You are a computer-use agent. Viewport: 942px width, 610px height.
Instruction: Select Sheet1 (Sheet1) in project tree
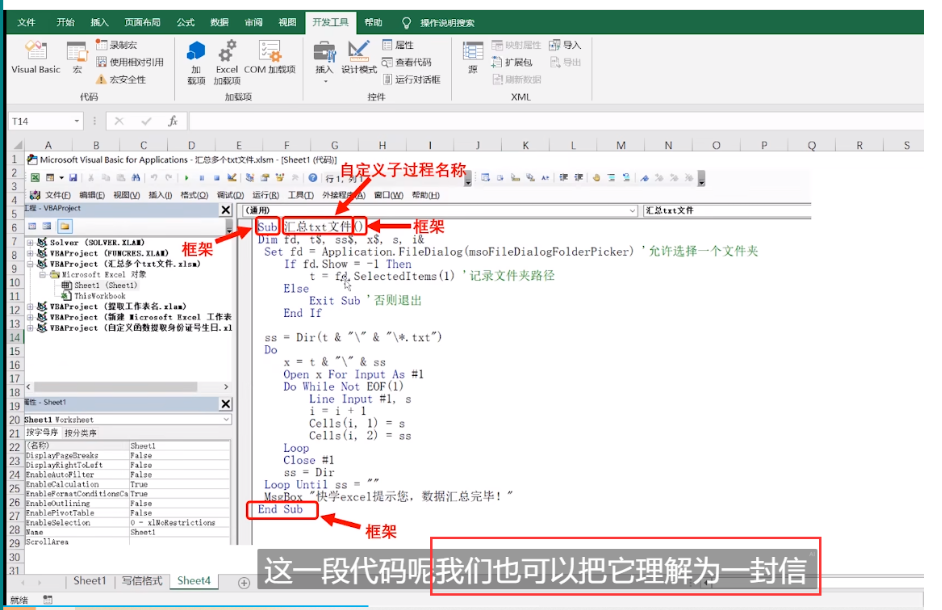[99, 285]
